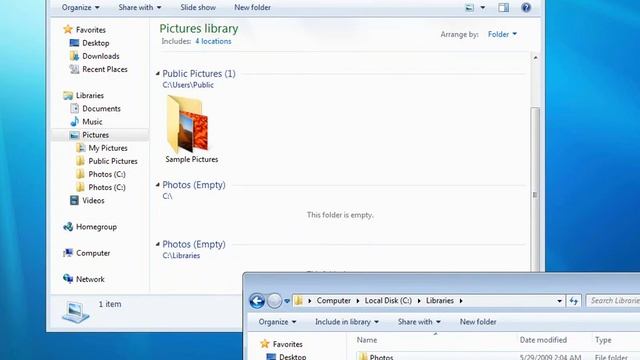
Task: Open Arrange by Folder dropdown
Action: pyautogui.click(x=502, y=34)
